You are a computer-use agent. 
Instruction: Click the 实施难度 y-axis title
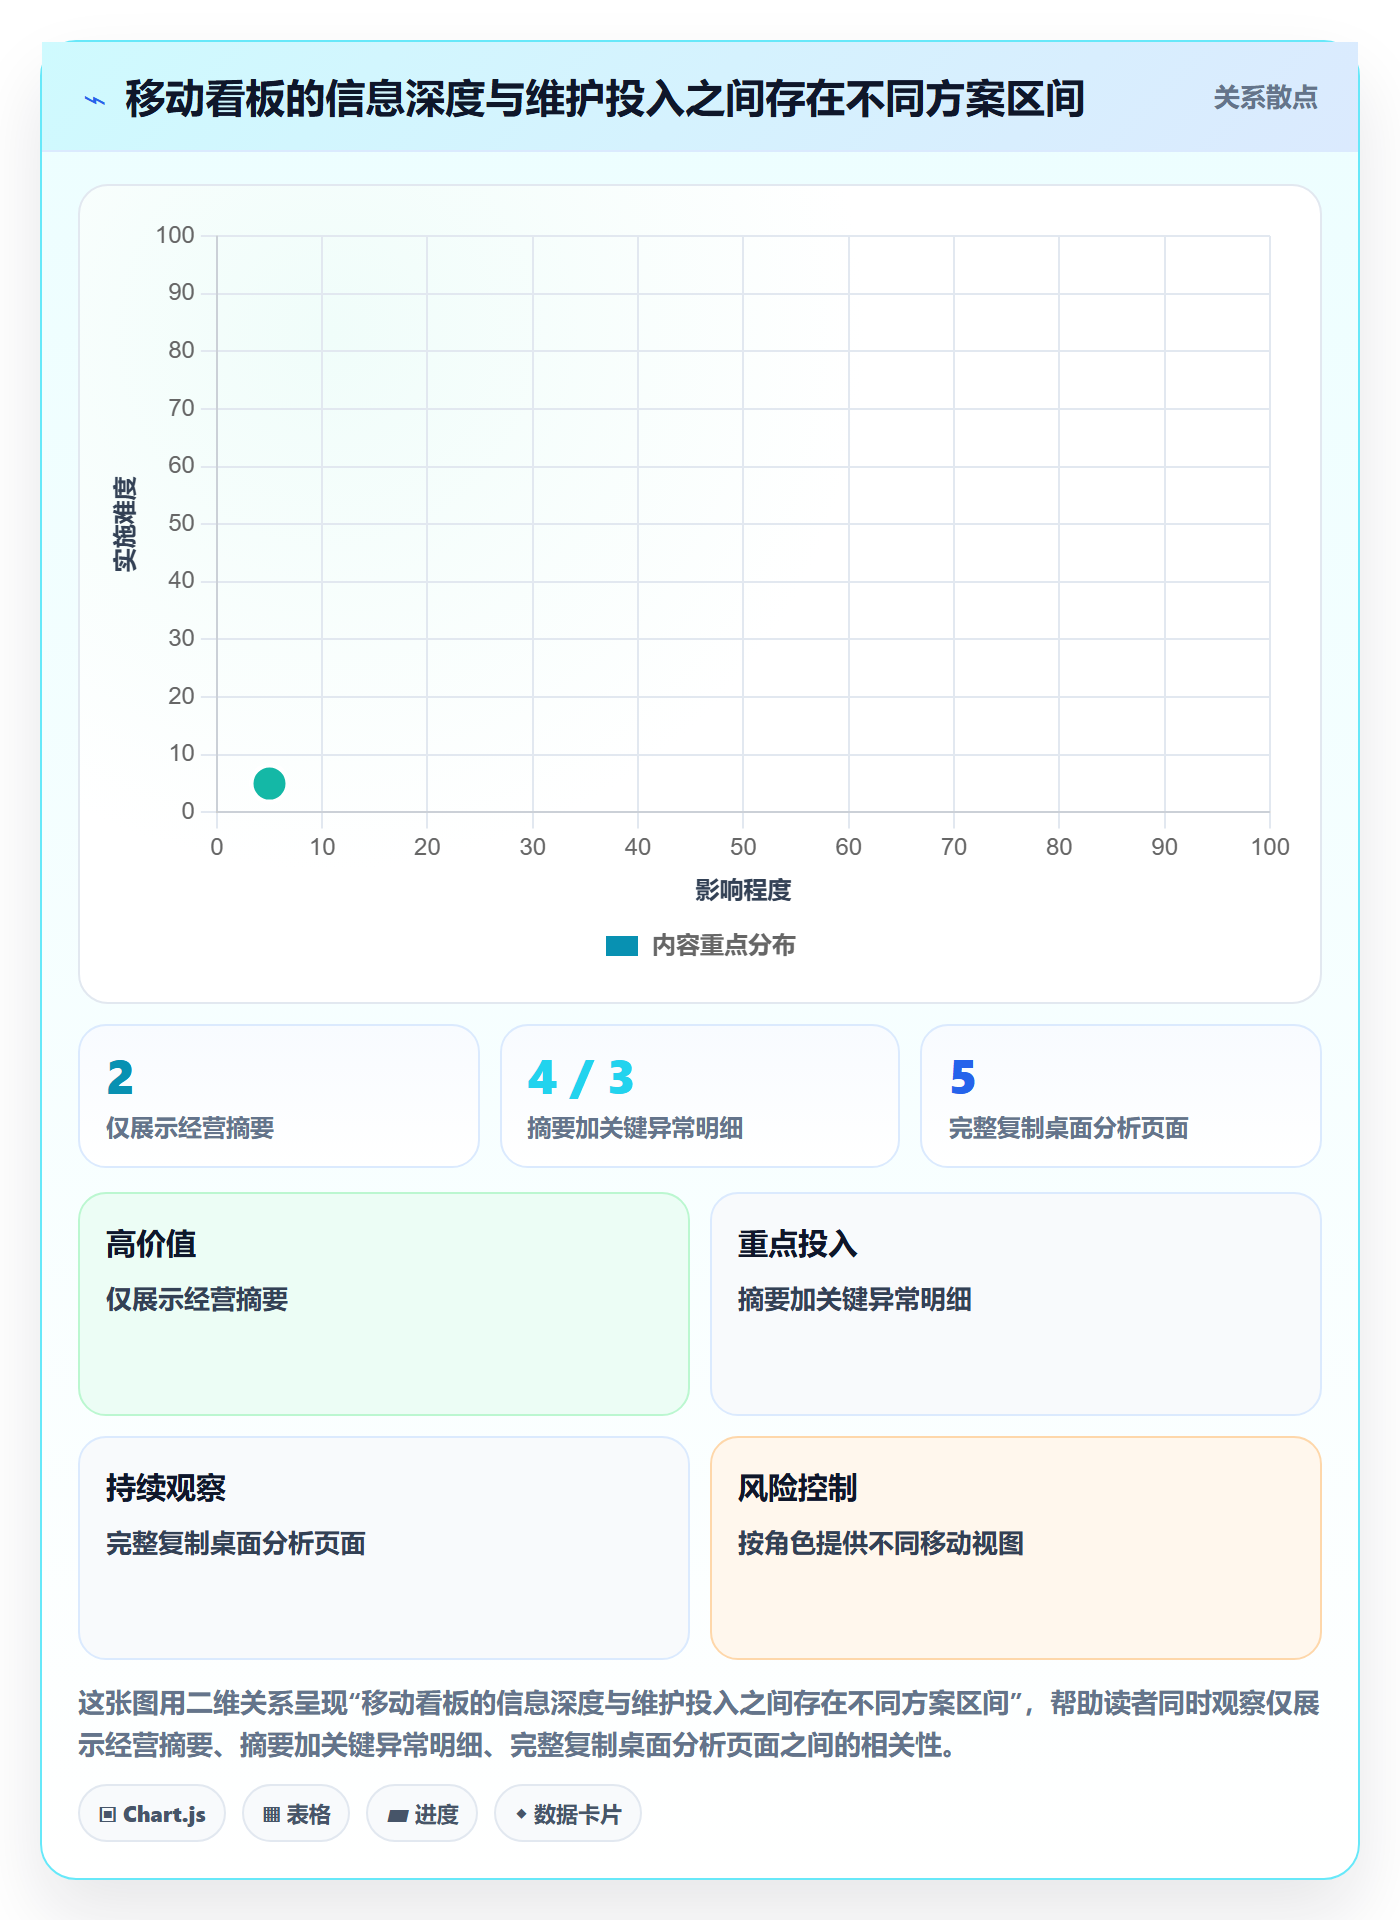tap(125, 524)
